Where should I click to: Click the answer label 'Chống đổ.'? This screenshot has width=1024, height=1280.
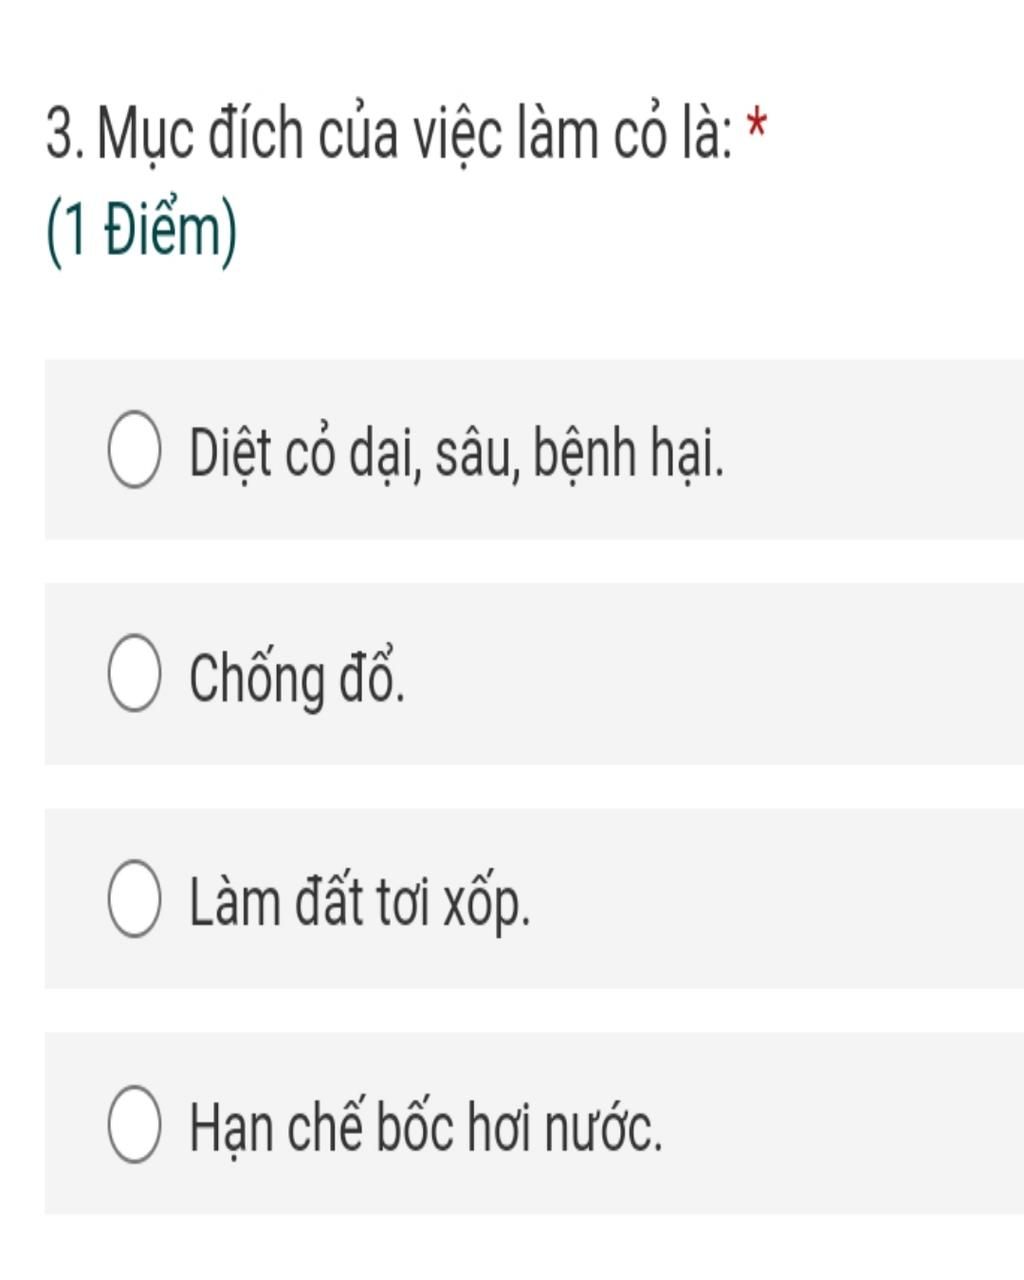click(x=297, y=677)
